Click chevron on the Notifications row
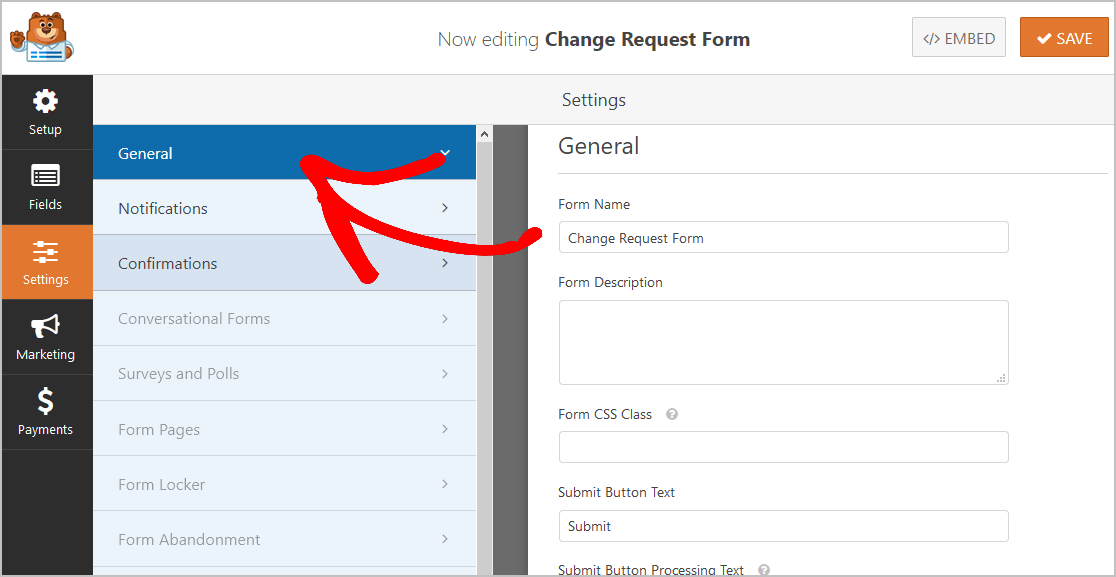Viewport: 1116px width, 577px height. tap(446, 208)
